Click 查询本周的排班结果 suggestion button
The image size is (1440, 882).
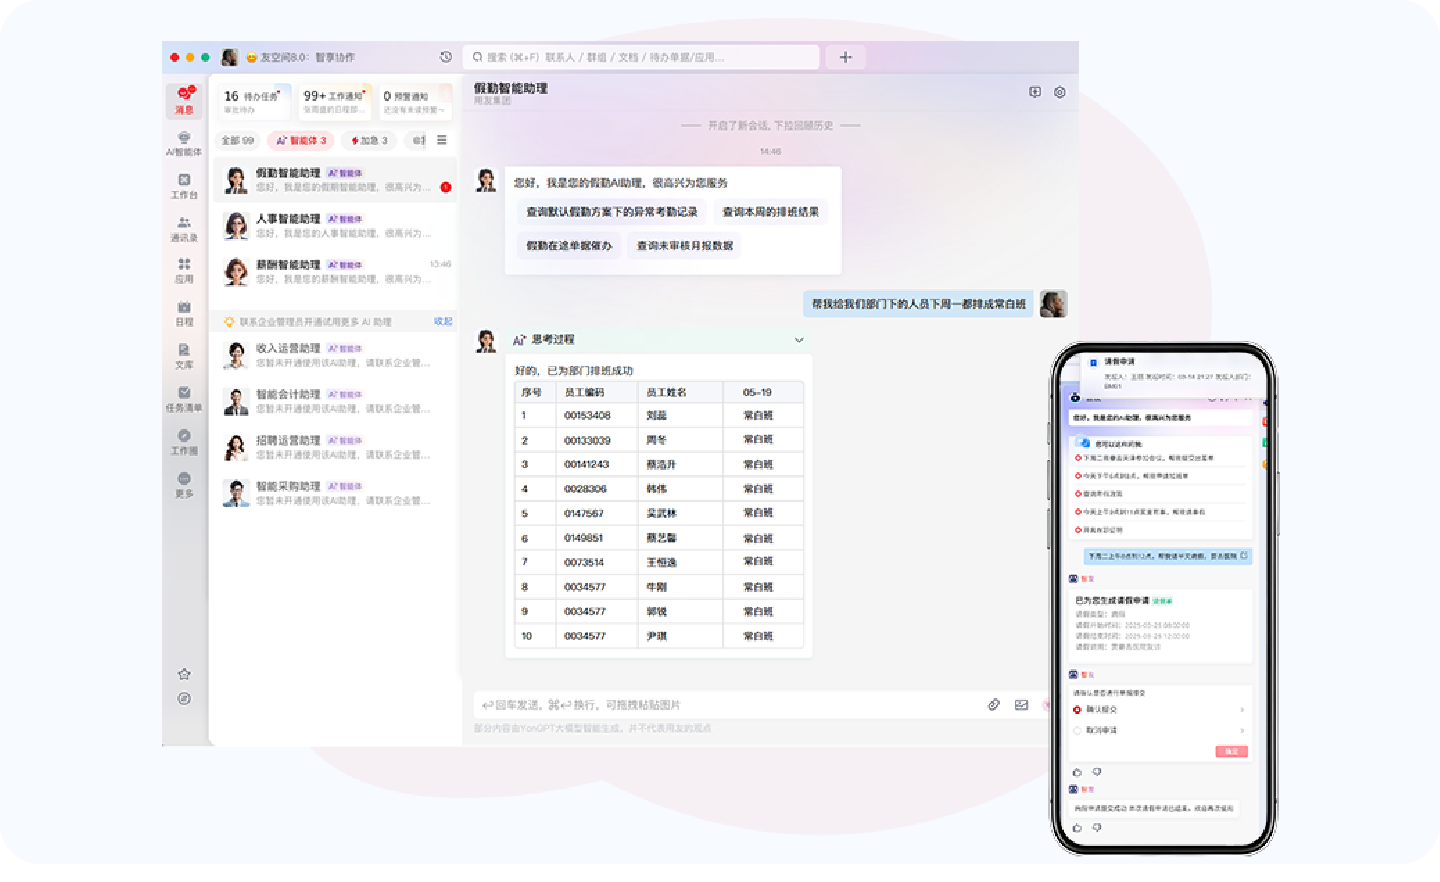coord(770,212)
